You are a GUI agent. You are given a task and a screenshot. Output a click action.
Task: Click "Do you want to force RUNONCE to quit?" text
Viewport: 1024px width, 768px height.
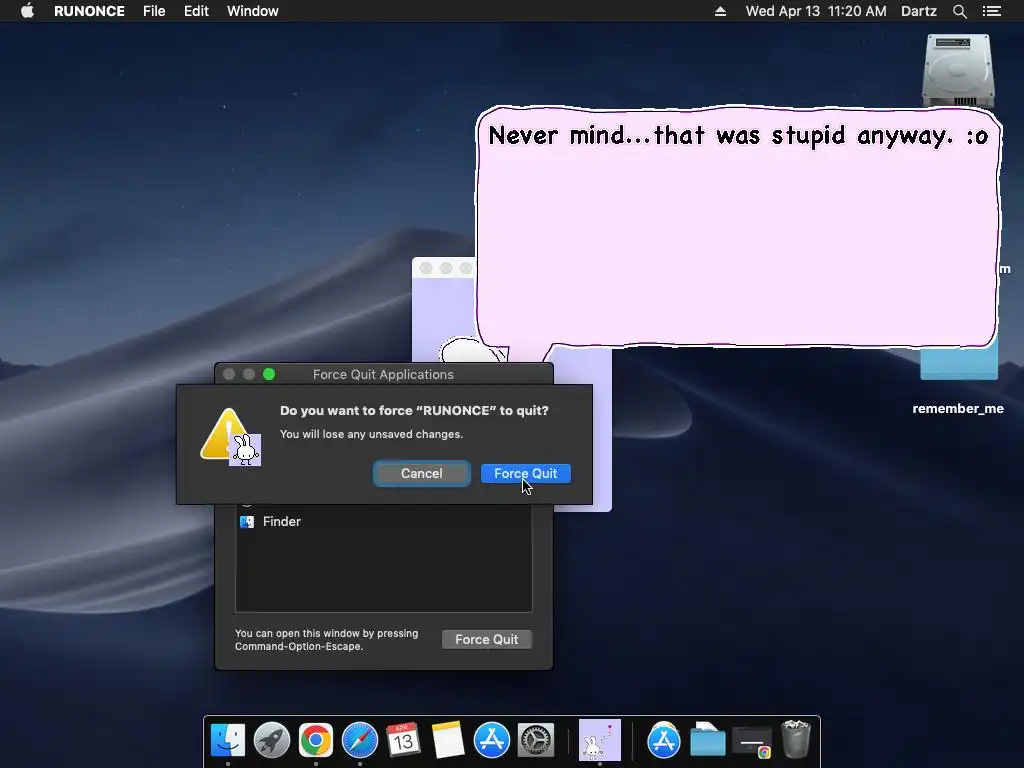[x=414, y=410]
